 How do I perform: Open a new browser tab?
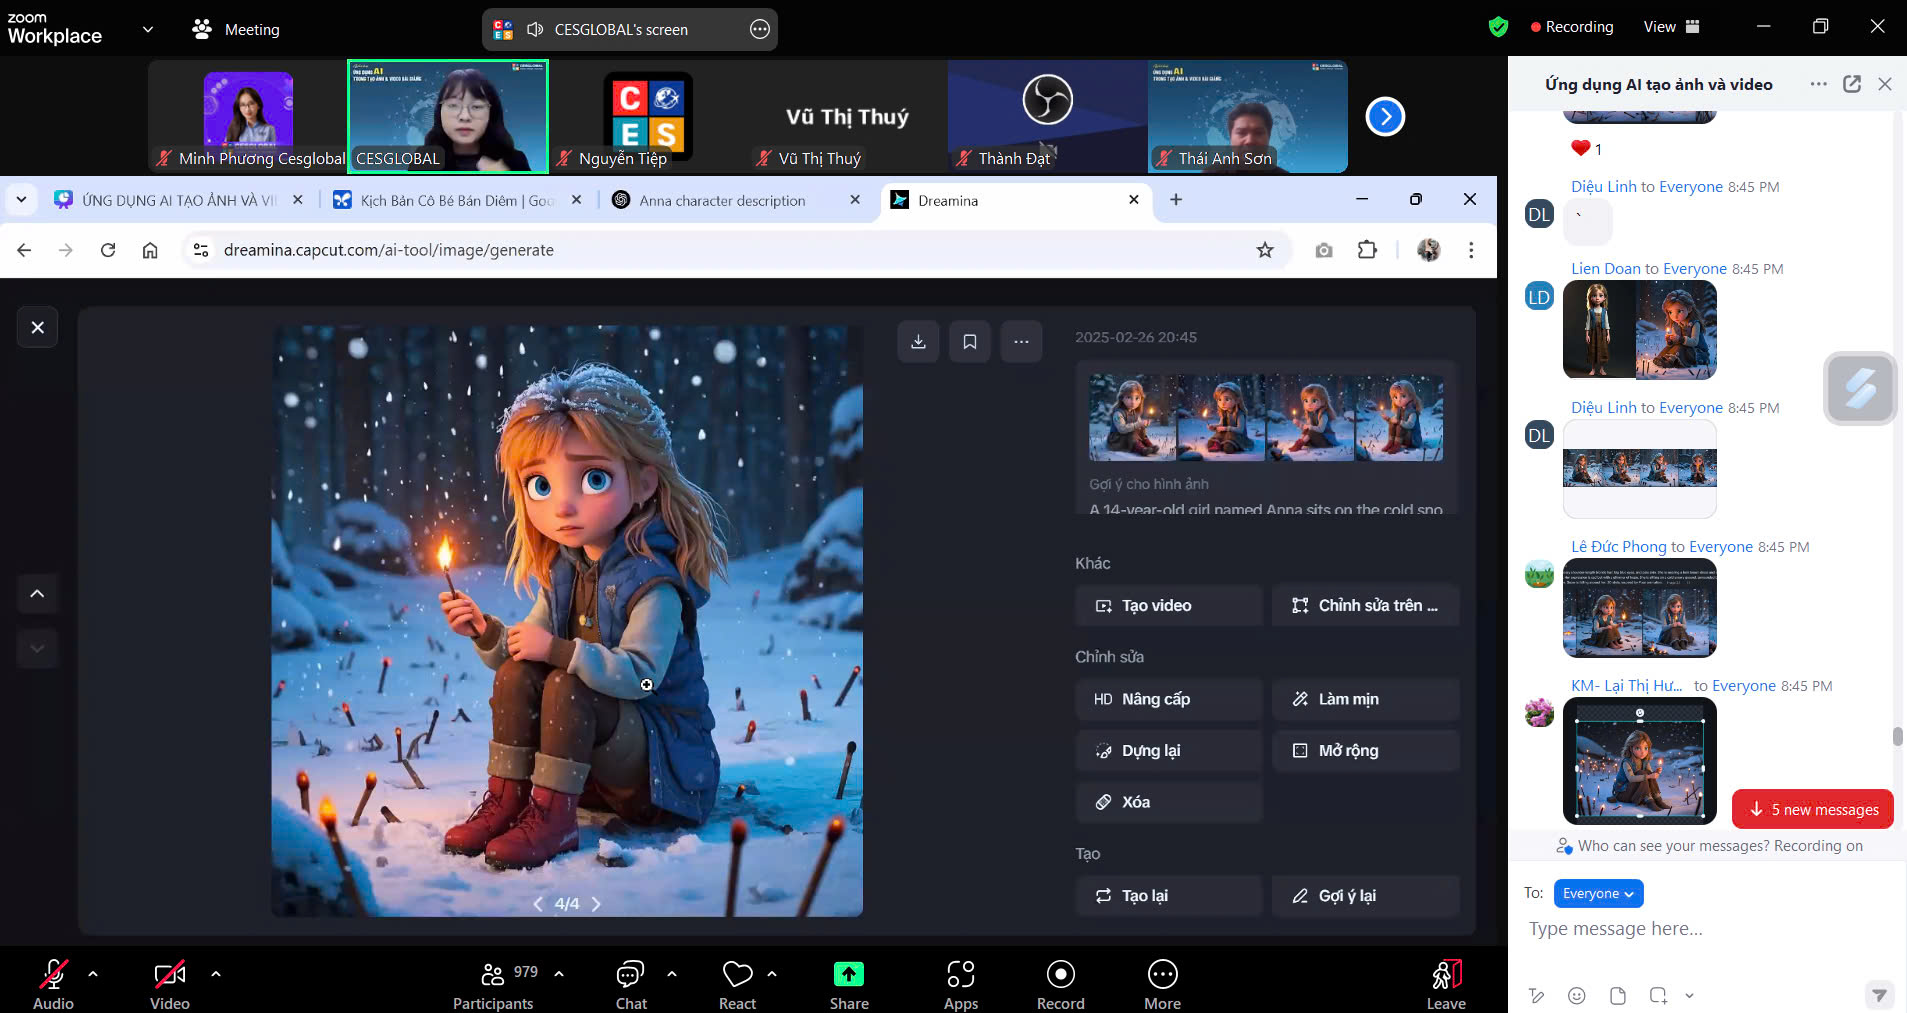pos(1176,200)
